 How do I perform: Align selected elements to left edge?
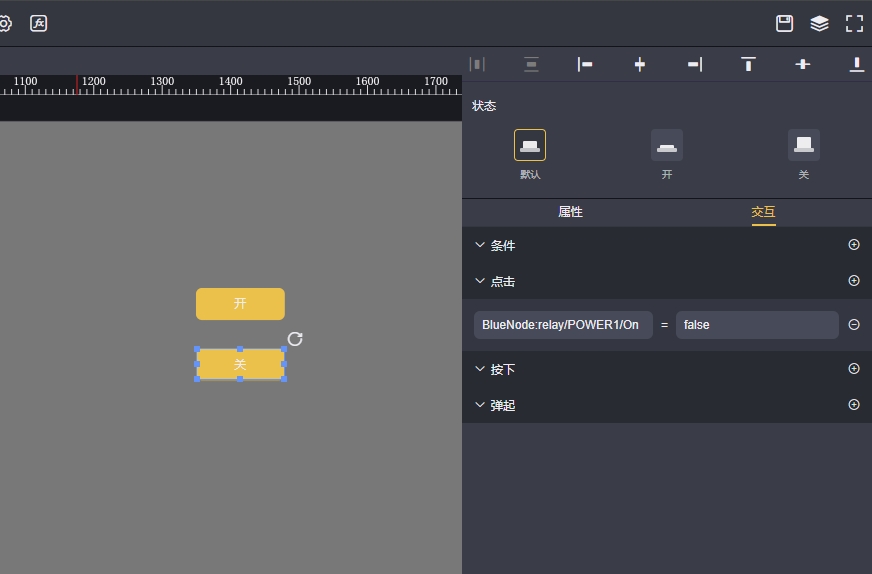(585, 65)
